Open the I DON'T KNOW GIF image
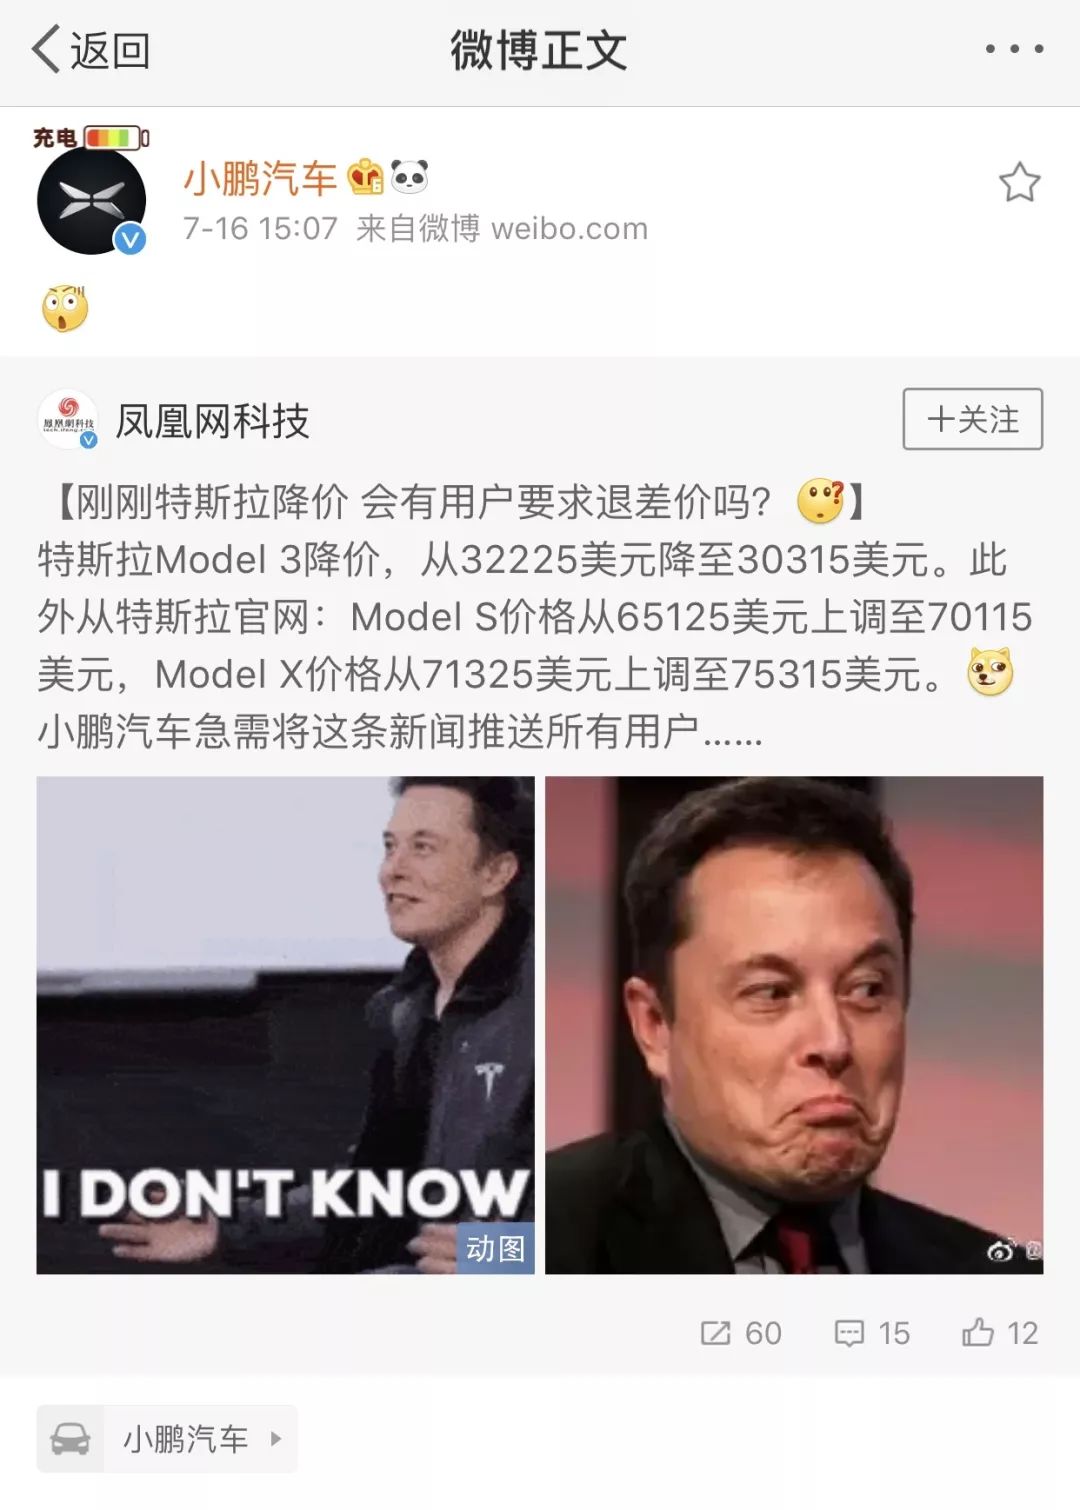Image resolution: width=1080 pixels, height=1510 pixels. point(285,1025)
